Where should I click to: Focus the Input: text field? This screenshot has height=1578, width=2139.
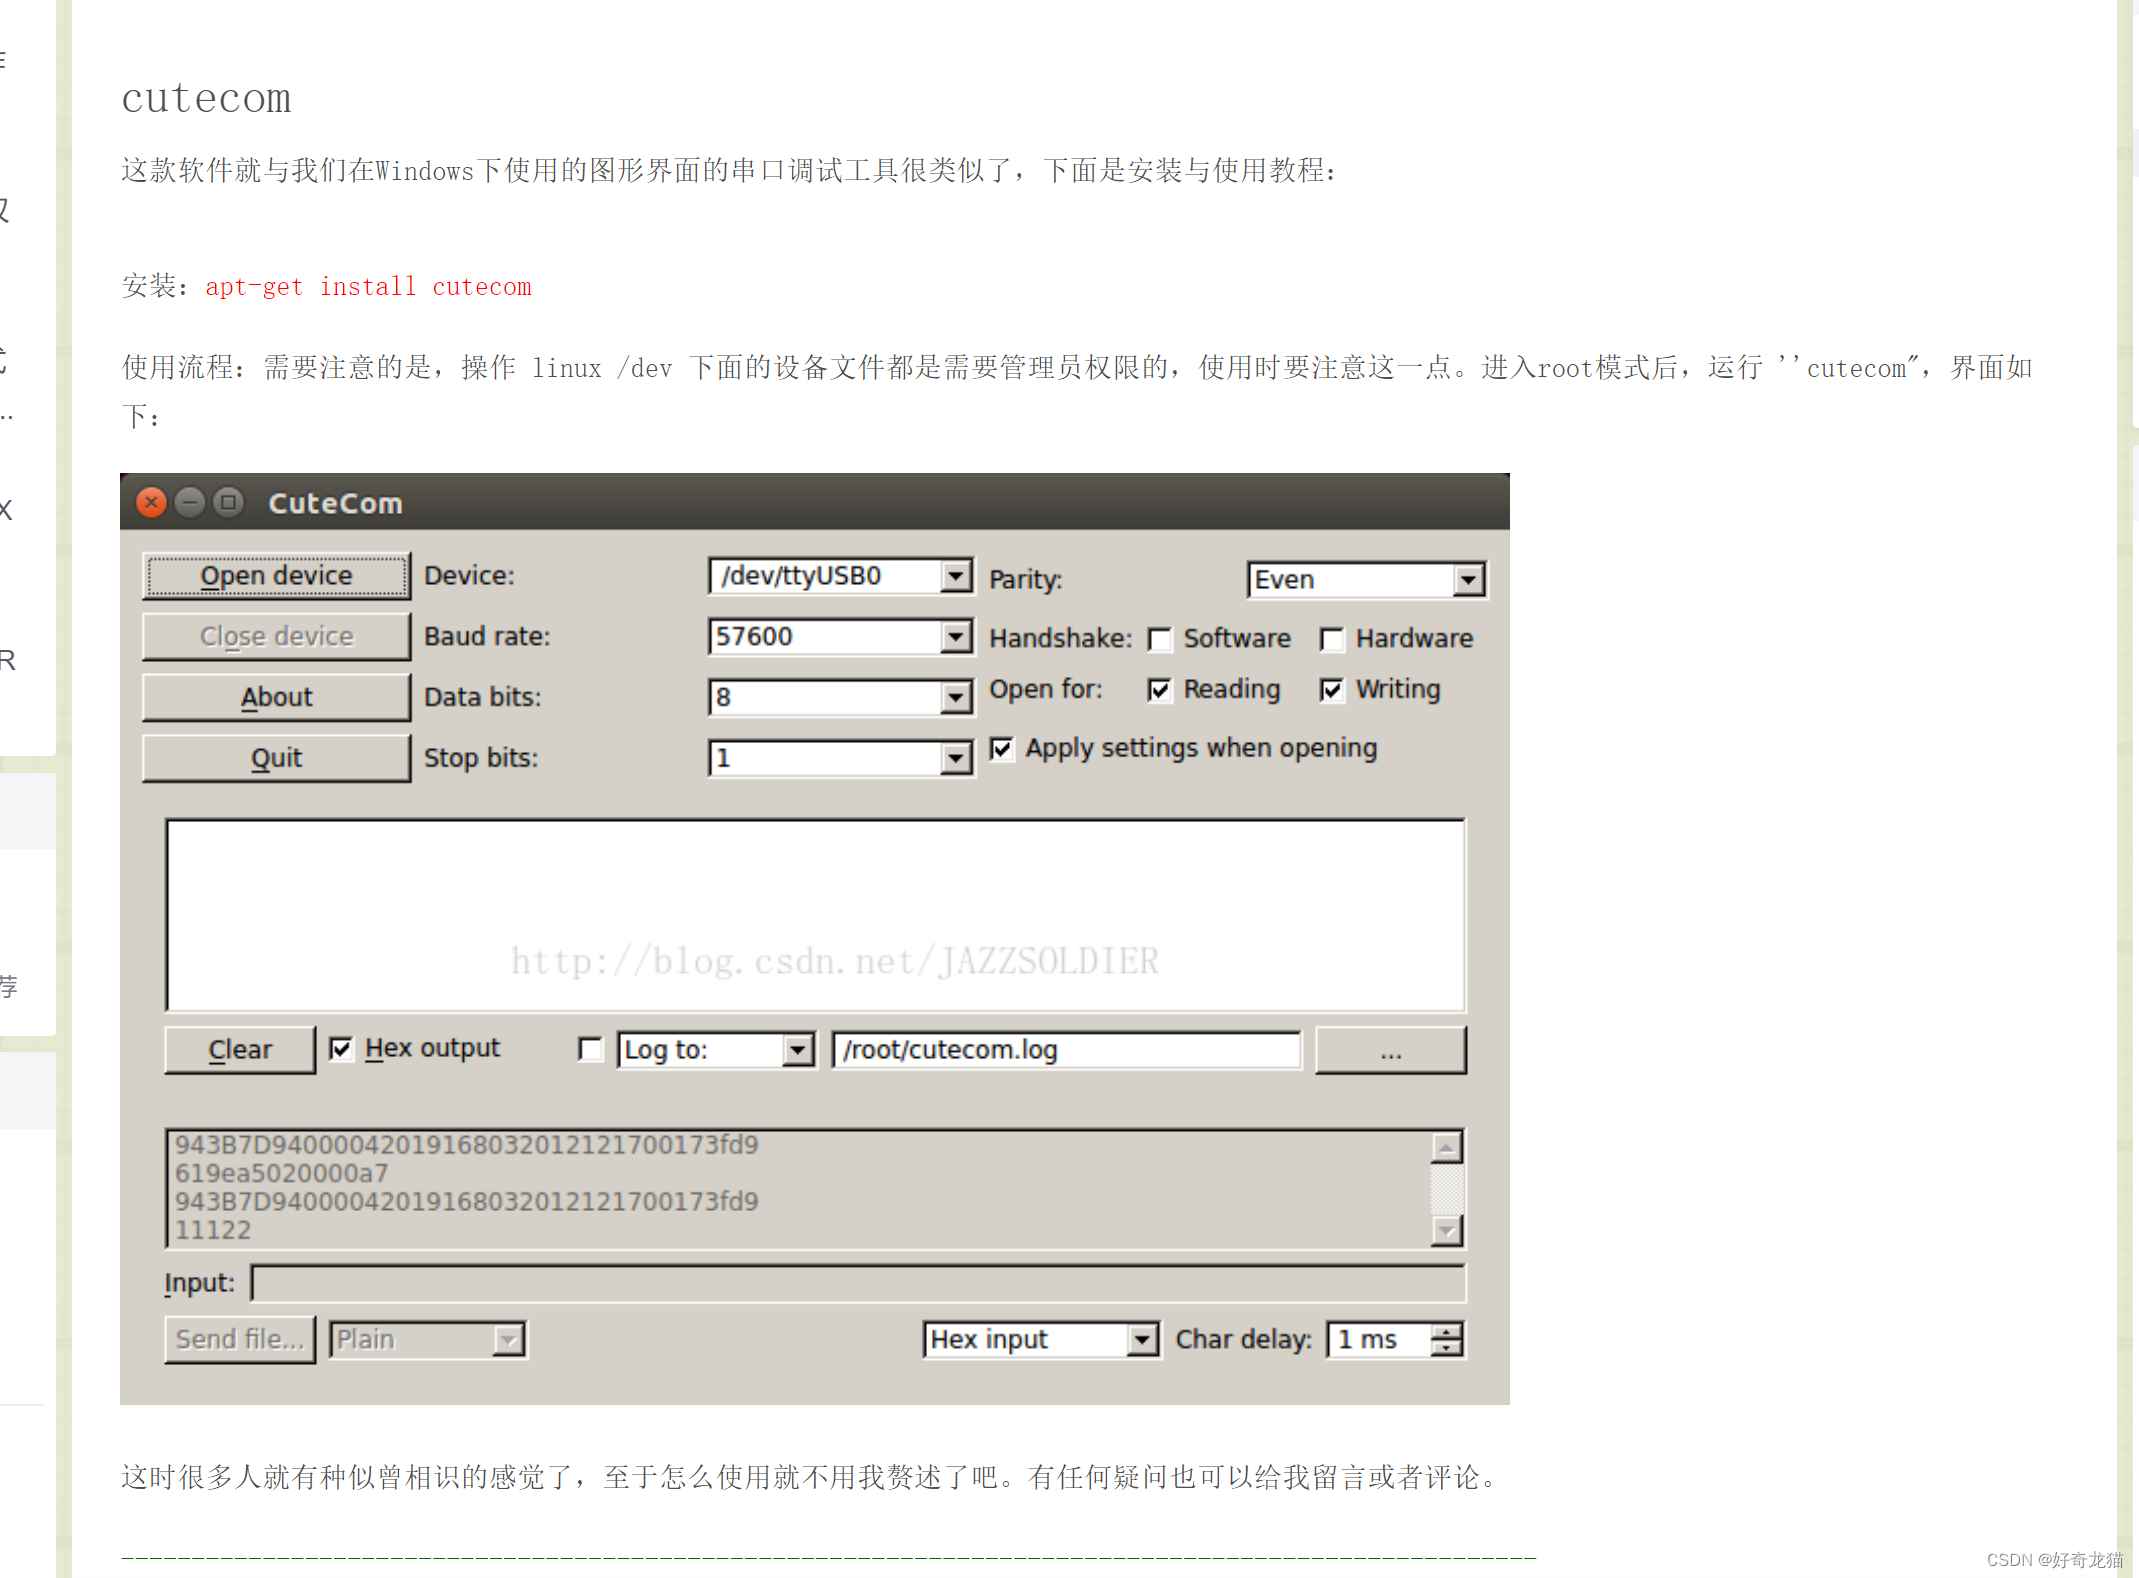coord(858,1283)
